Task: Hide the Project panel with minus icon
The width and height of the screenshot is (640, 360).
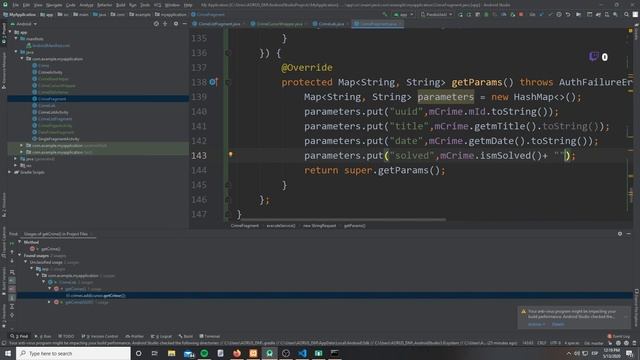Action: pyautogui.click(x=185, y=24)
